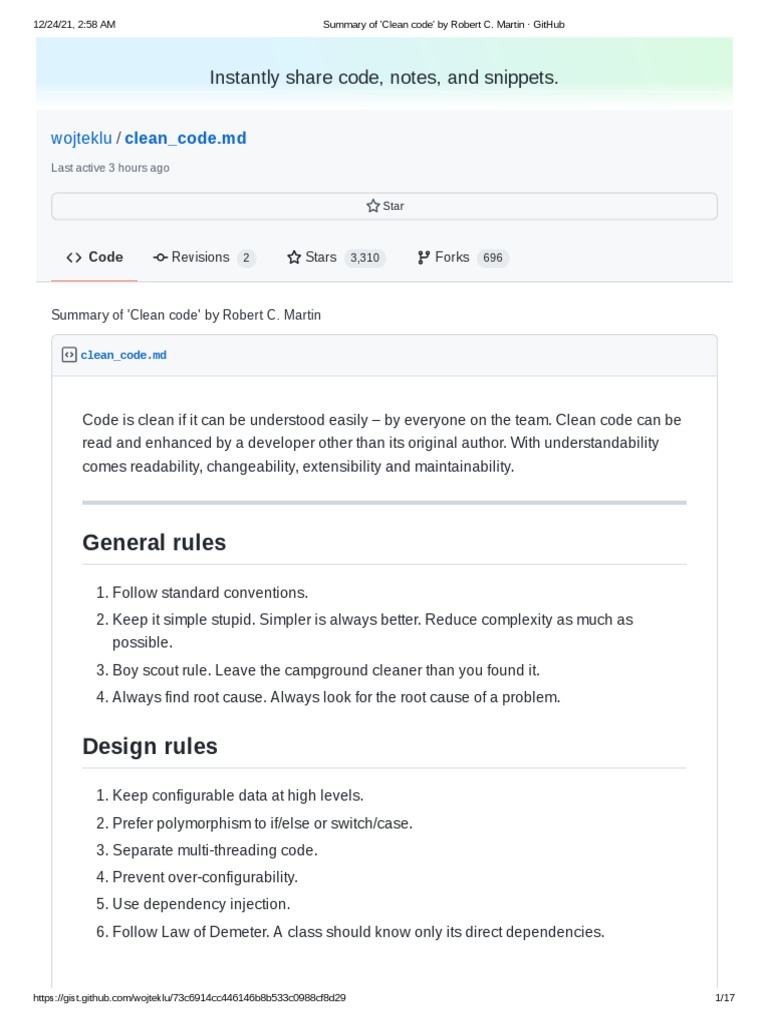Click the 696 forks count badge
768x1024 pixels.
pos(493,258)
